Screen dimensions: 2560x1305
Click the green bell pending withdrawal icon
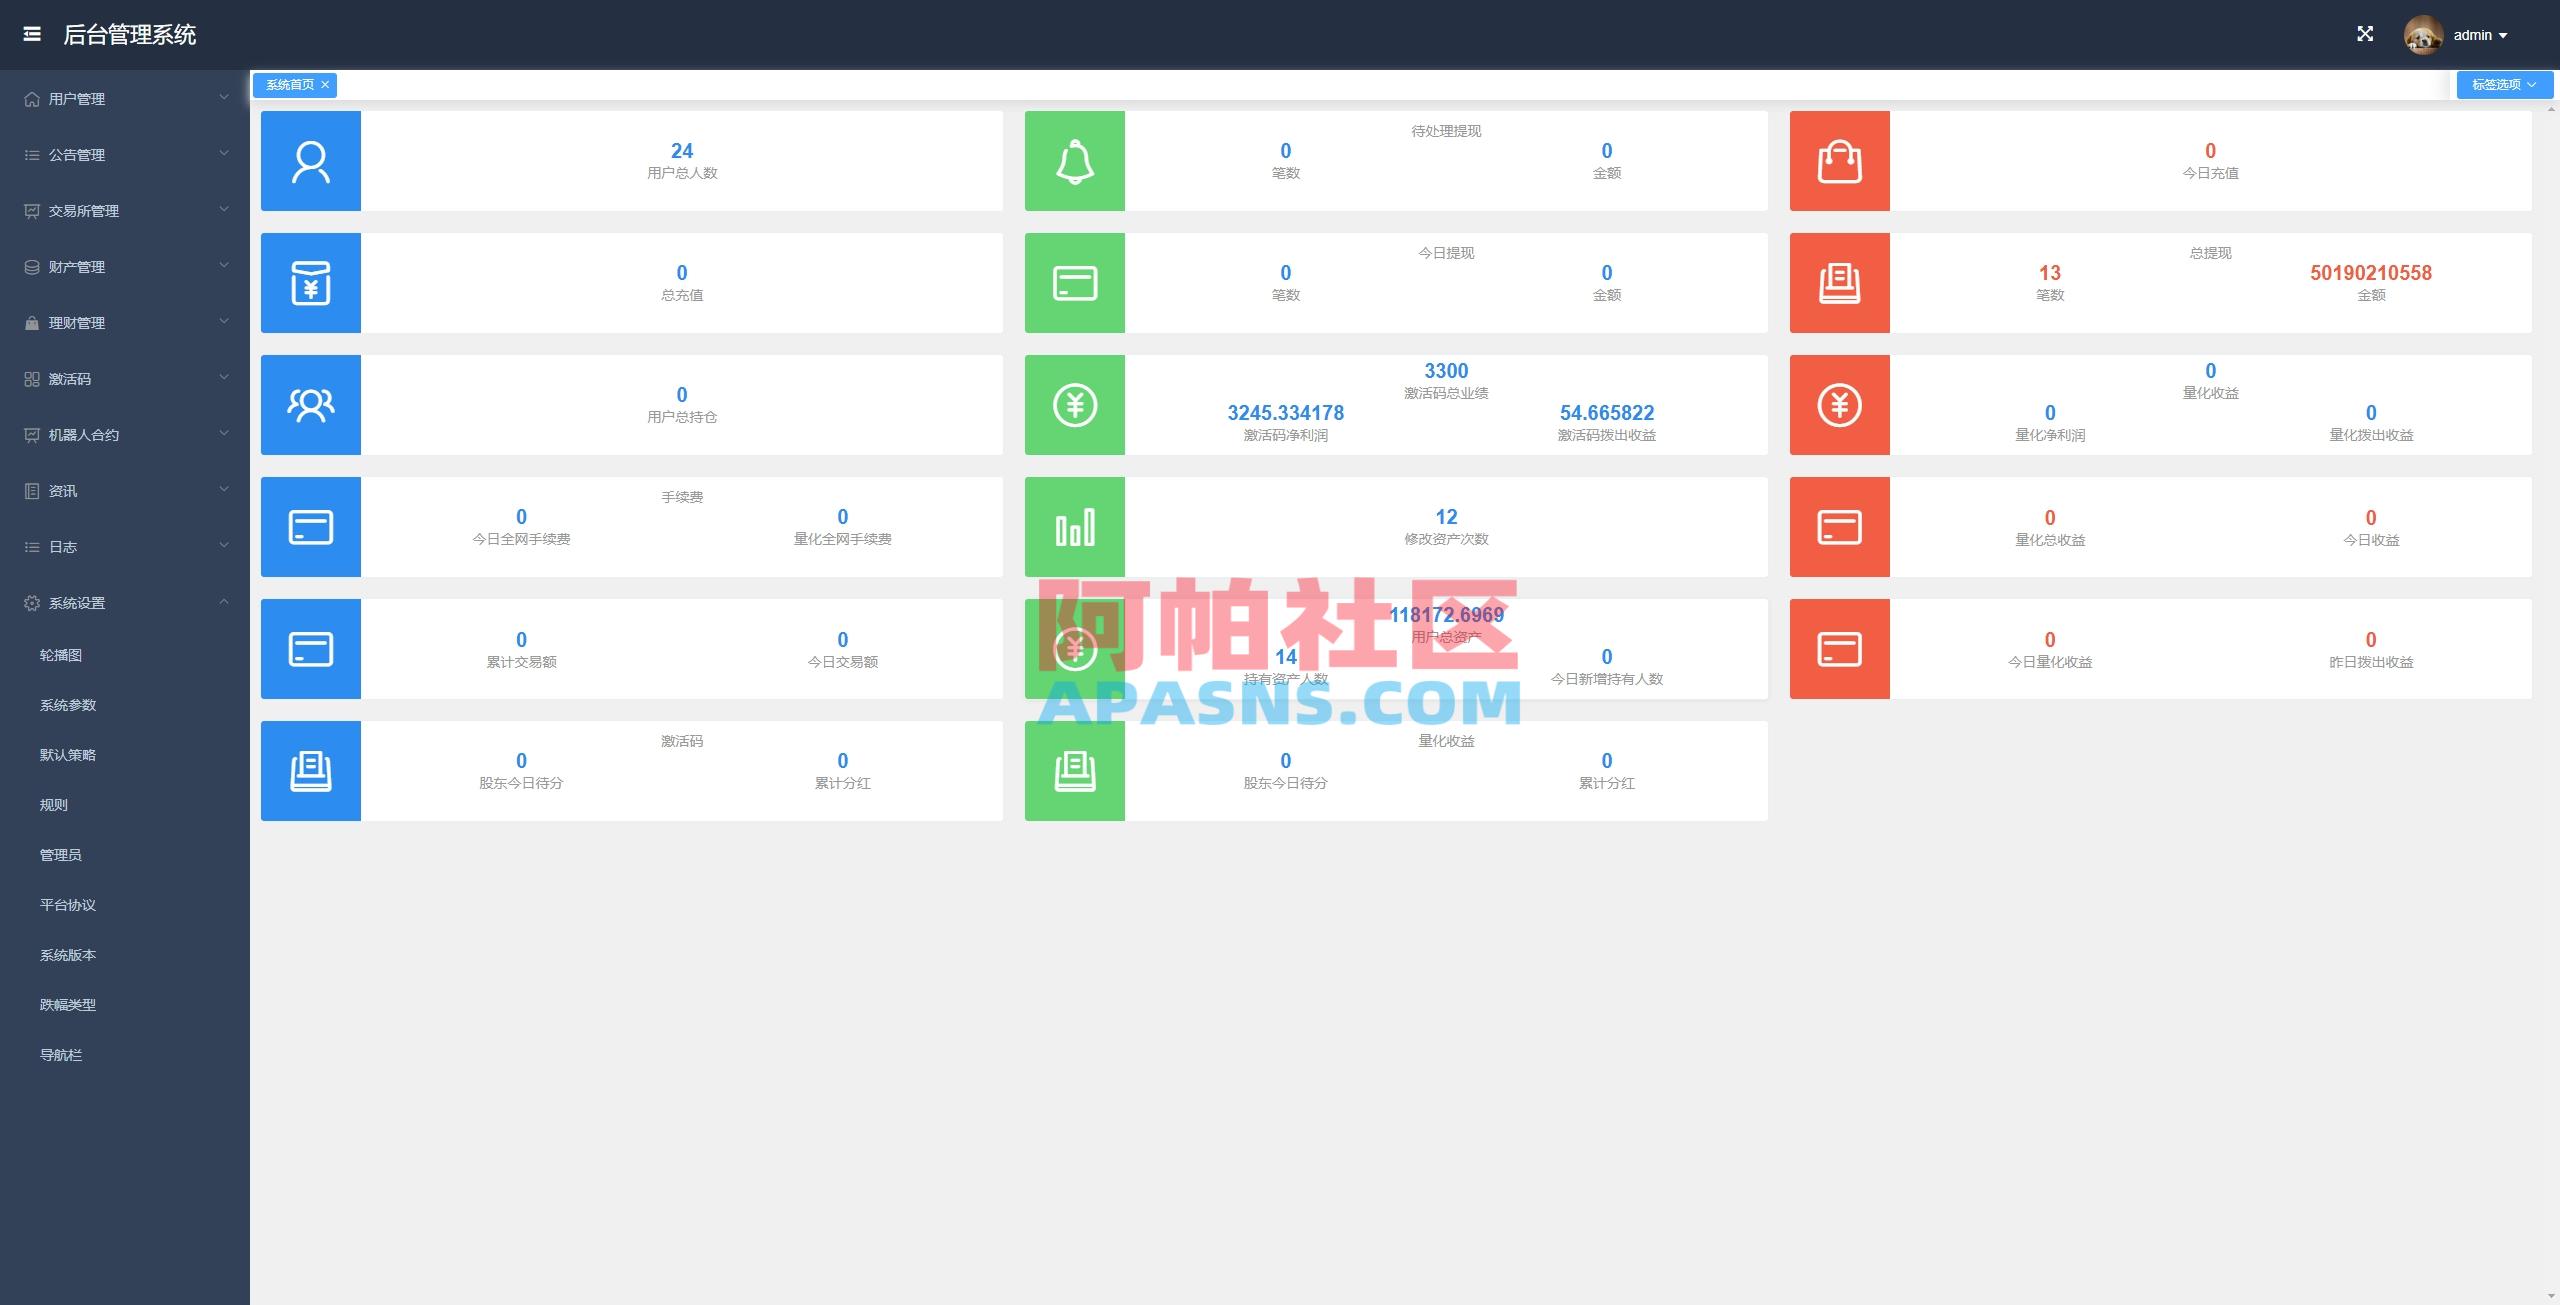click(1075, 161)
